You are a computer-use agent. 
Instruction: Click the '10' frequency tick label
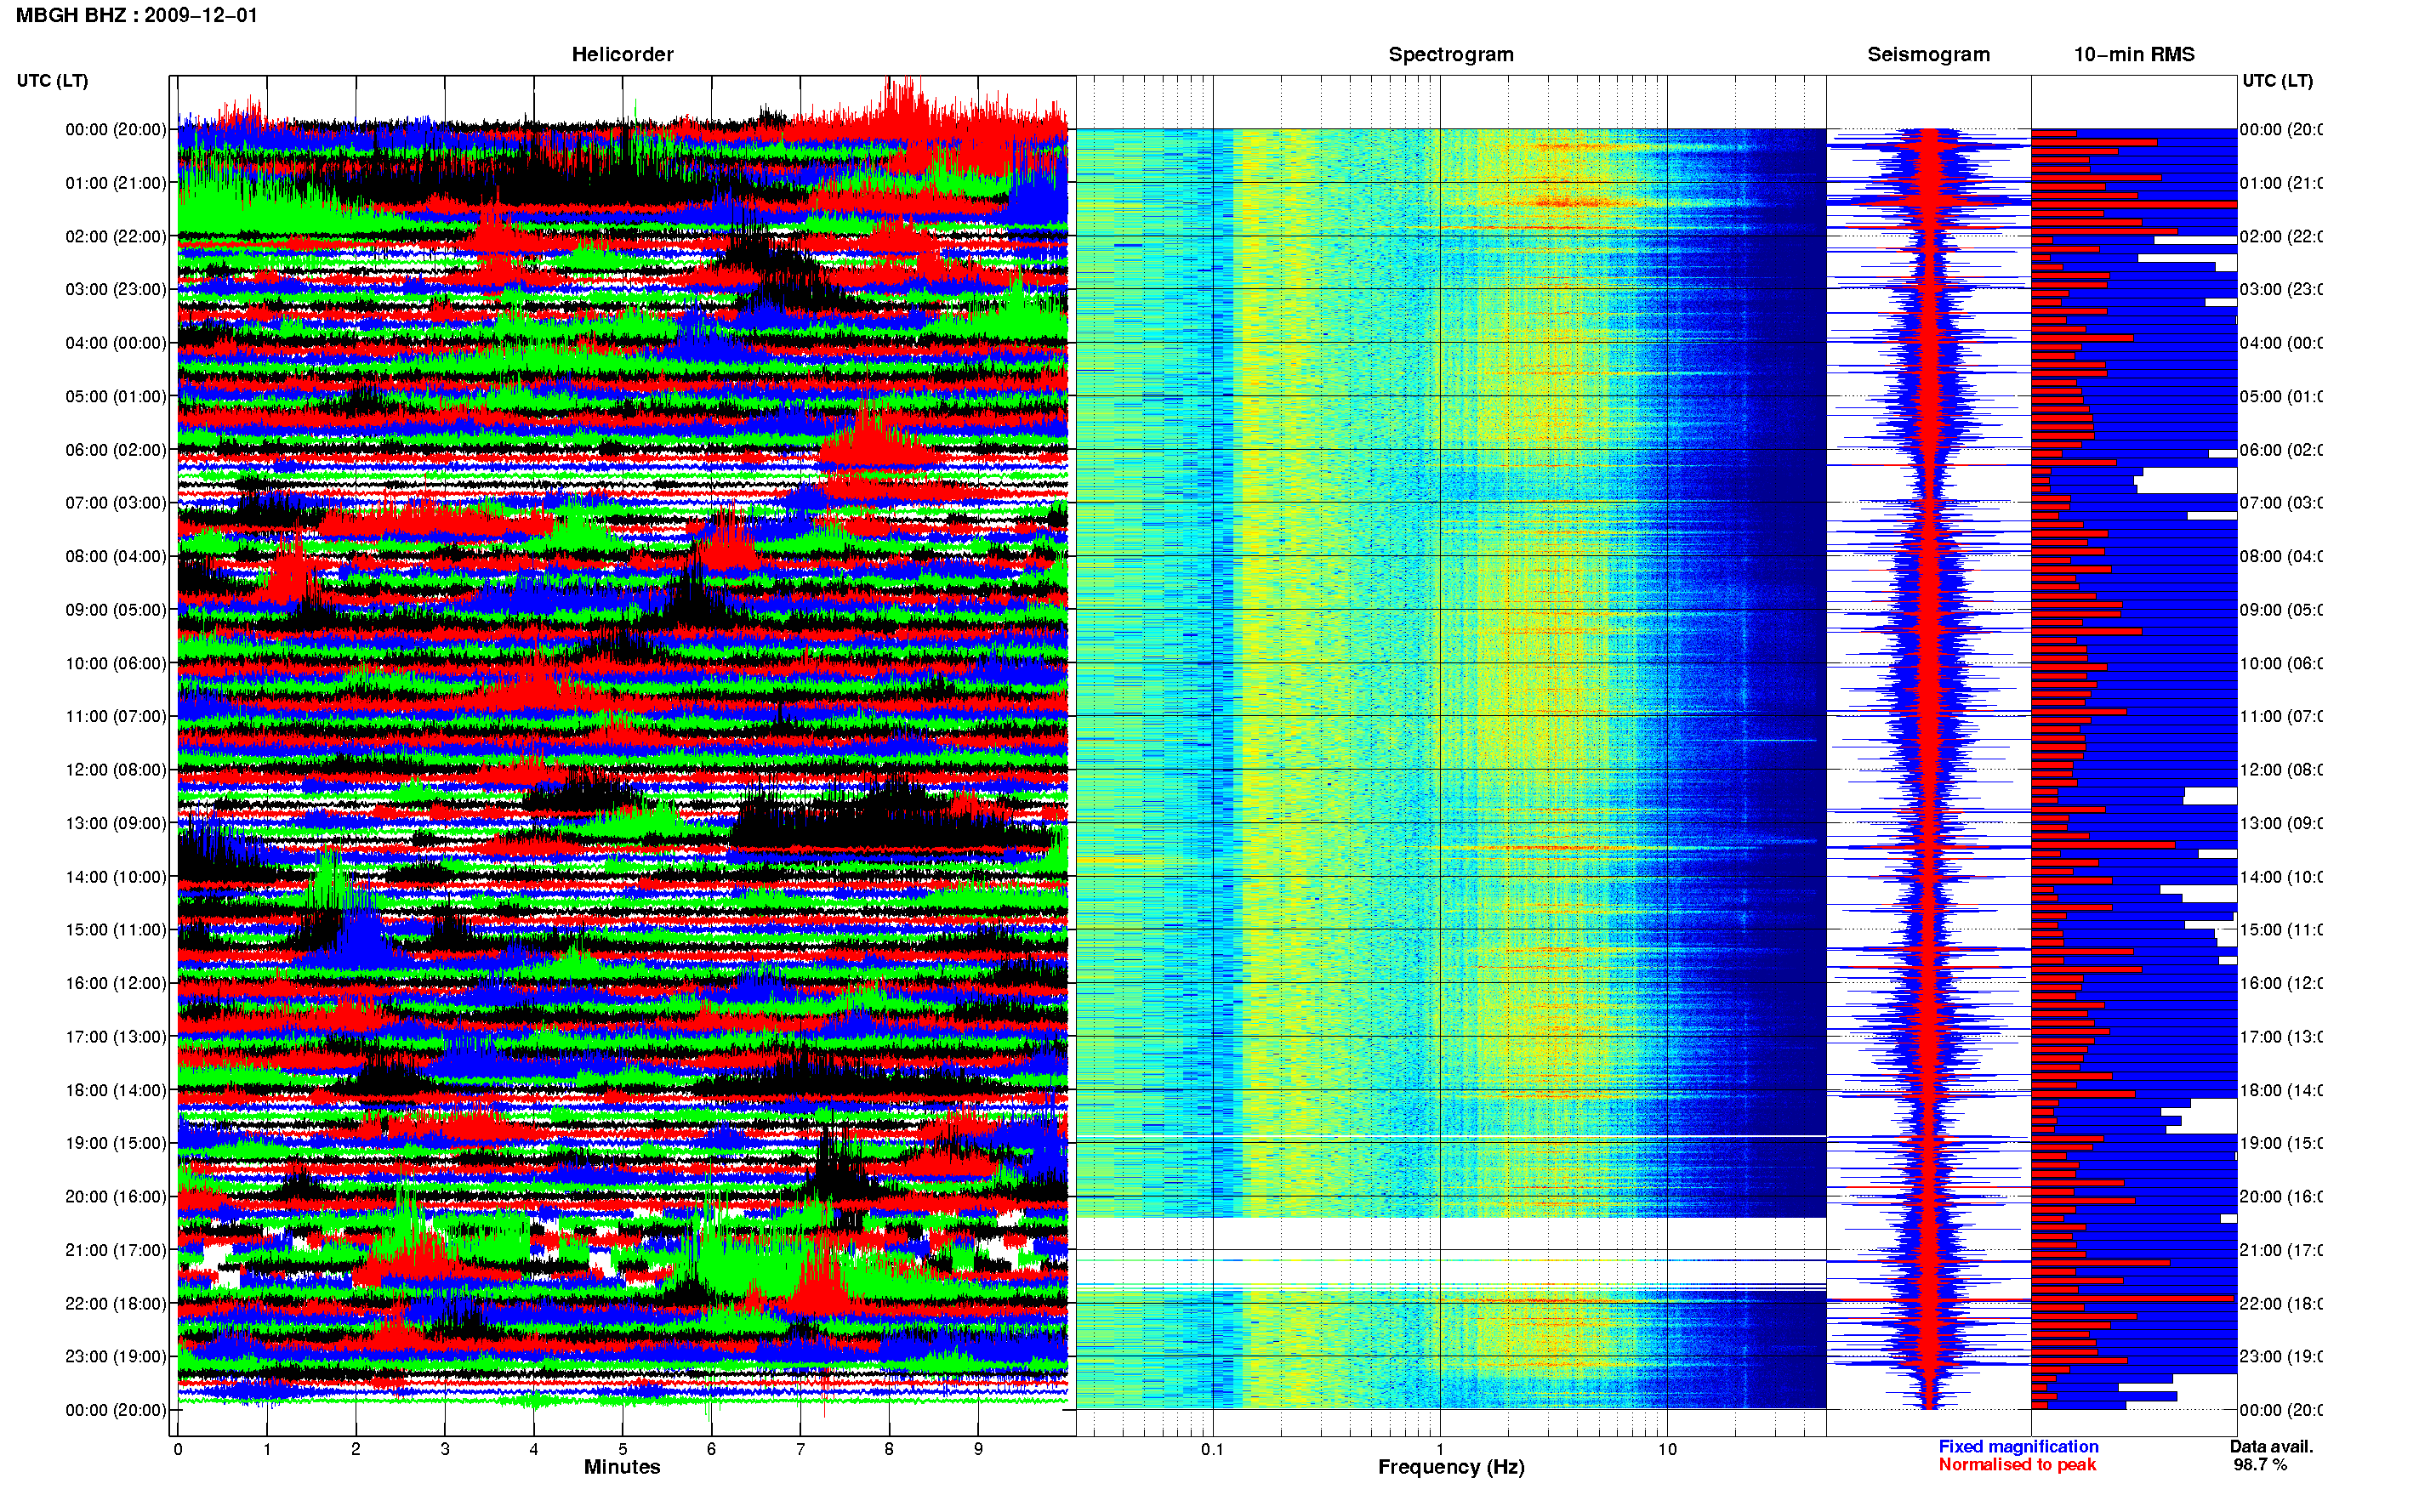pyautogui.click(x=1667, y=1449)
